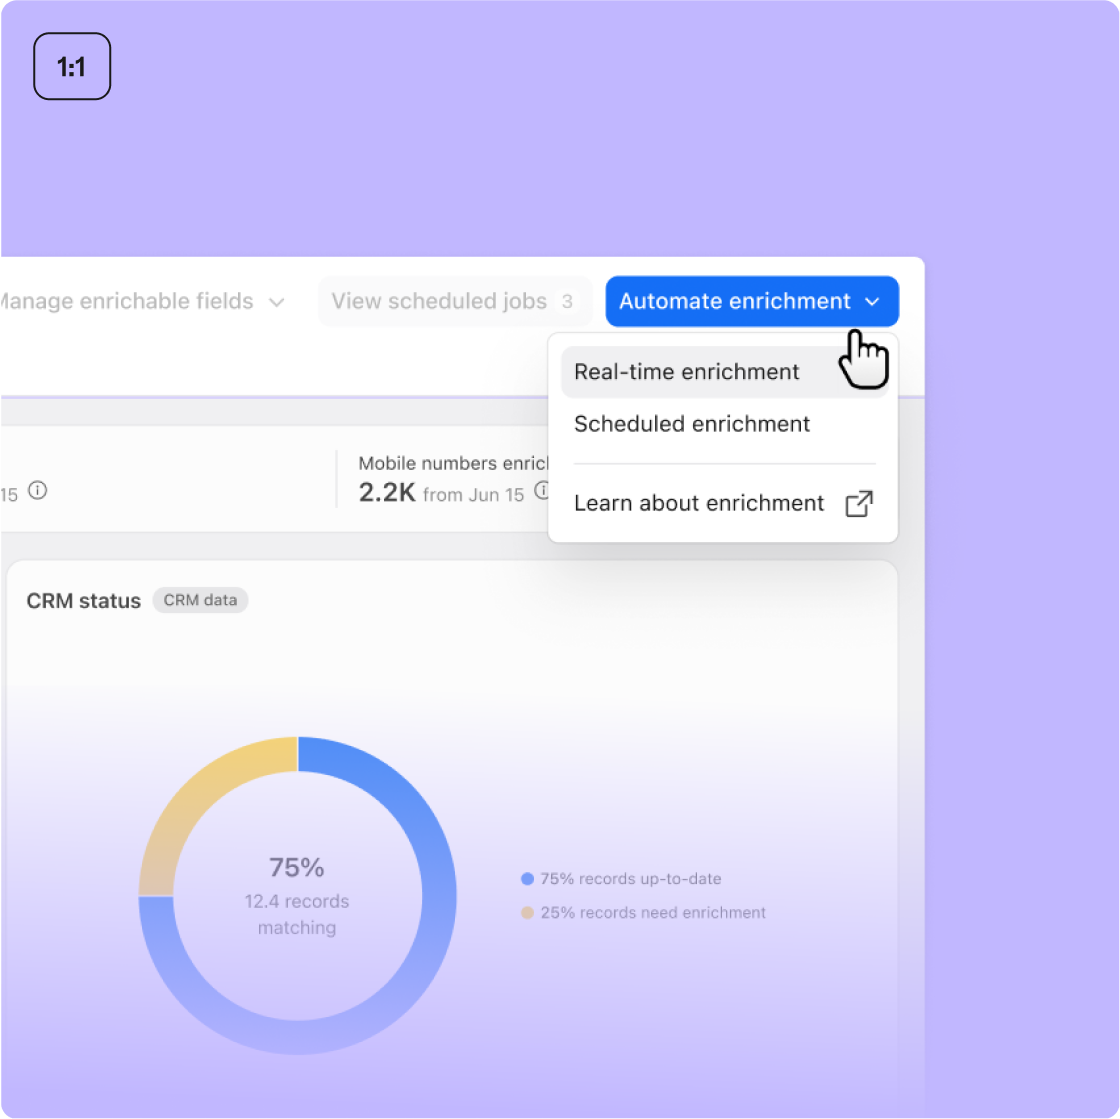
Task: Click the 25% records need enrichment legend text
Action: point(653,913)
